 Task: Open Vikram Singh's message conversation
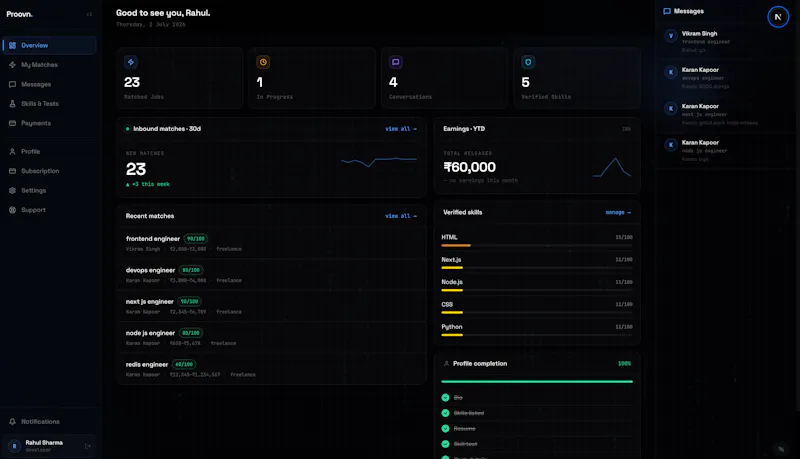click(x=727, y=42)
